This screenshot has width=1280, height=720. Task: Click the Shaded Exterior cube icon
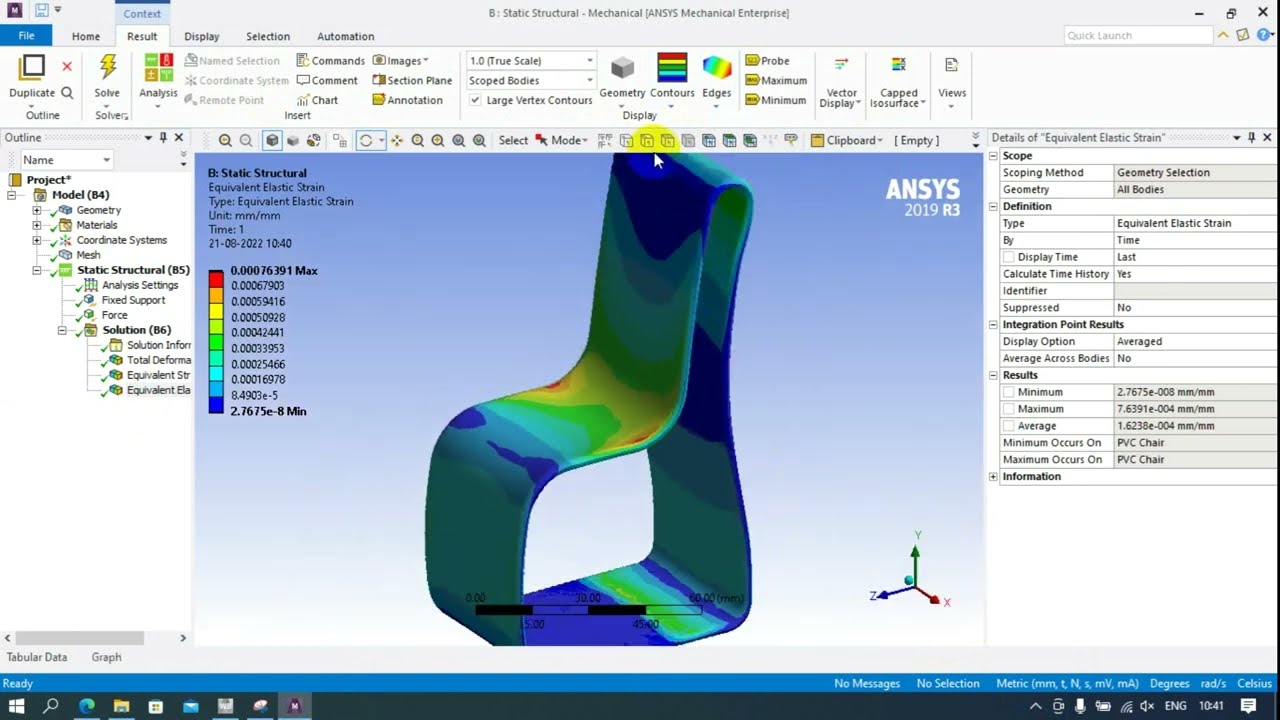click(x=272, y=141)
